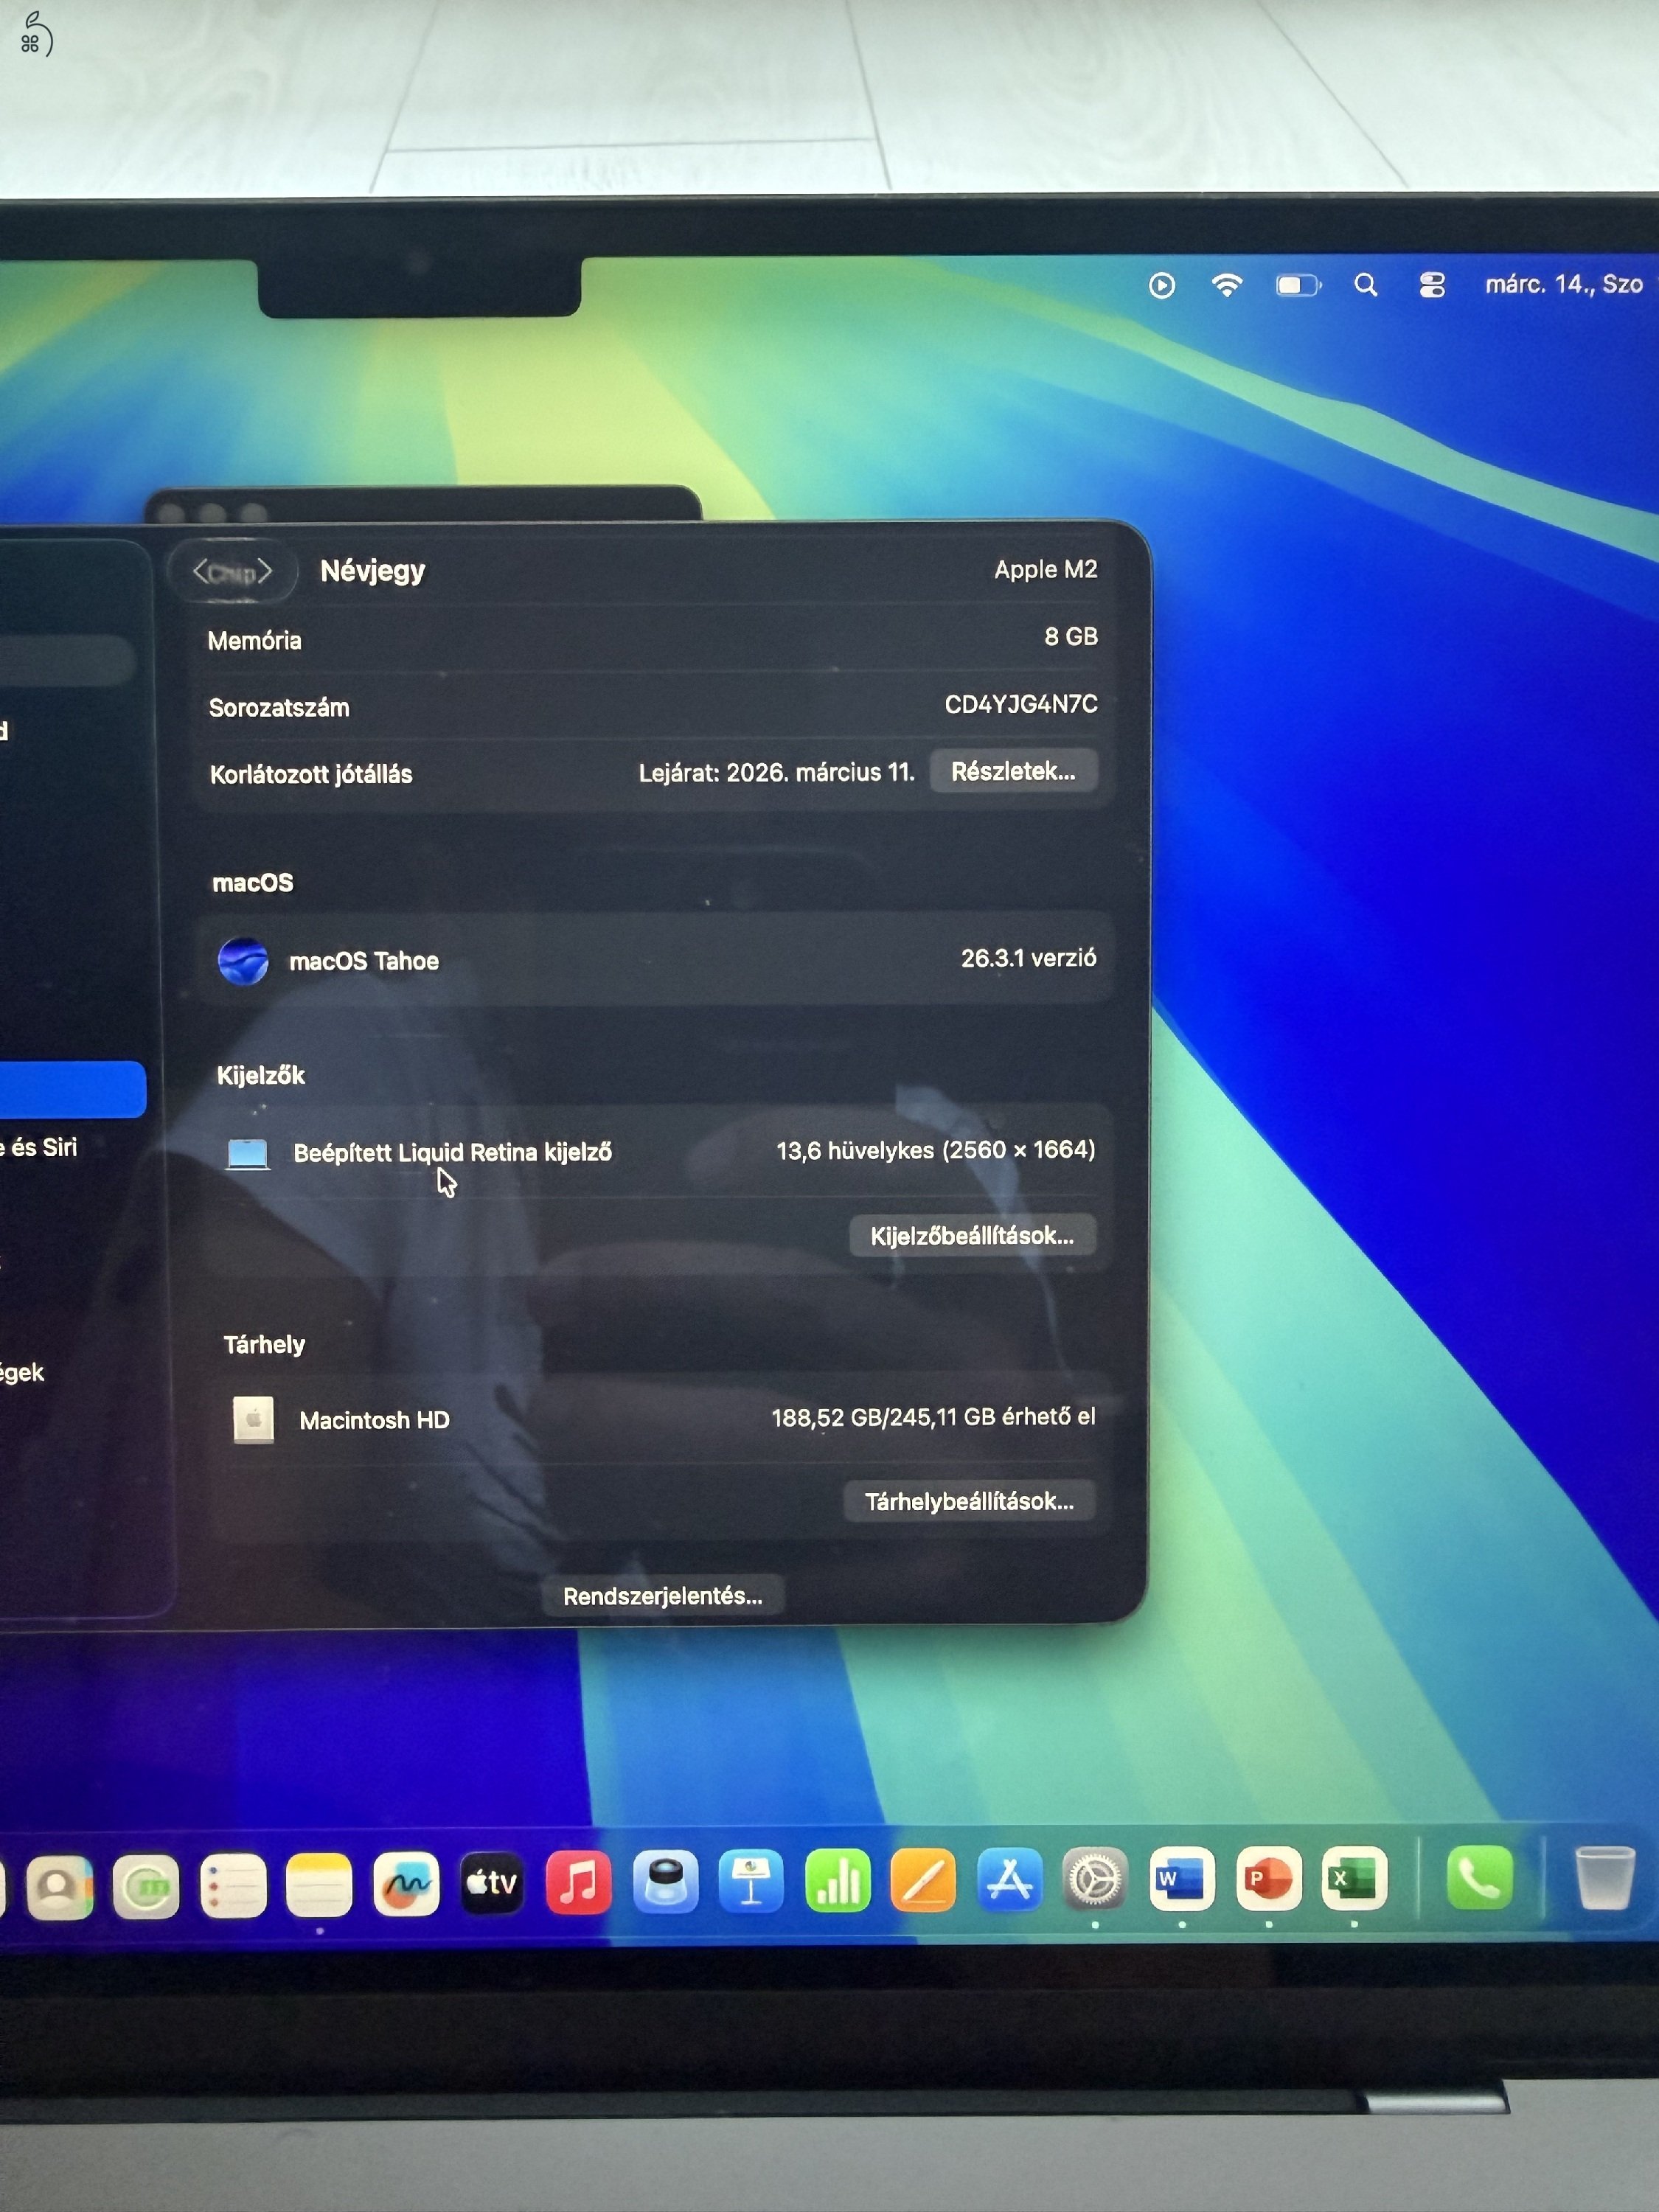Open Contacts from the Dock
This screenshot has width=1659, height=2212.
coord(59,1887)
